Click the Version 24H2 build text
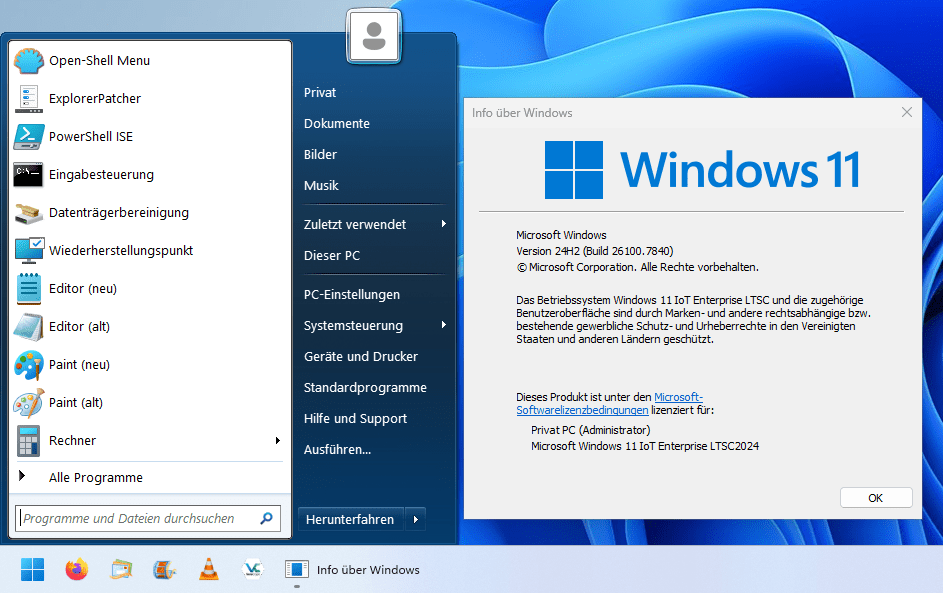 pyautogui.click(x=595, y=251)
